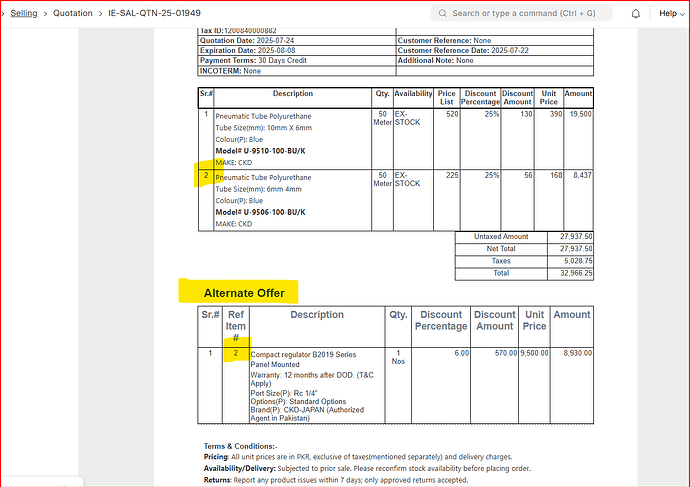Select the Model# U-9510-100-BU/K text

(262, 150)
